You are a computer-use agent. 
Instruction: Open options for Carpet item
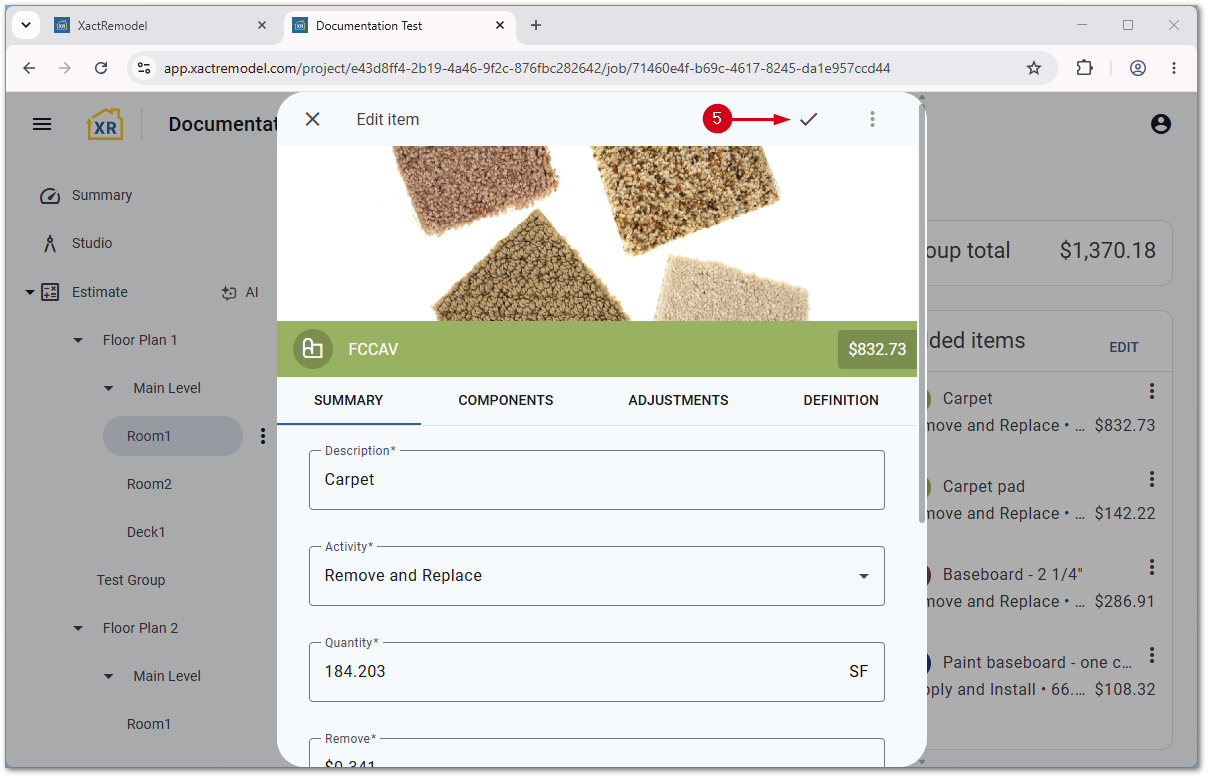coord(1152,391)
